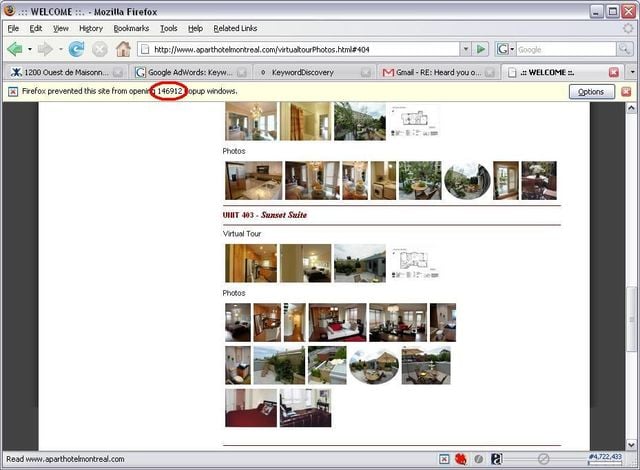
Task: Click the green Back arrow button
Action: coord(15,49)
